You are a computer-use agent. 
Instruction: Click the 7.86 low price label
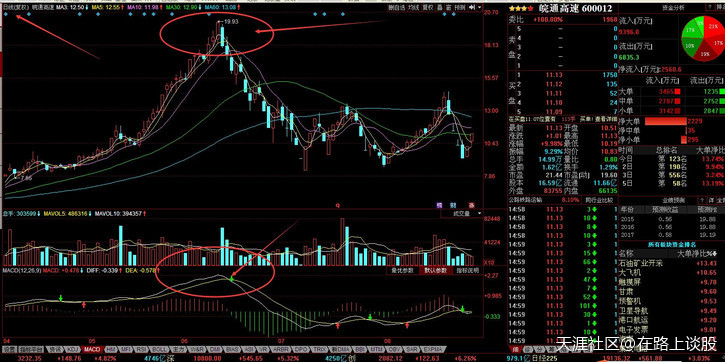click(26, 177)
